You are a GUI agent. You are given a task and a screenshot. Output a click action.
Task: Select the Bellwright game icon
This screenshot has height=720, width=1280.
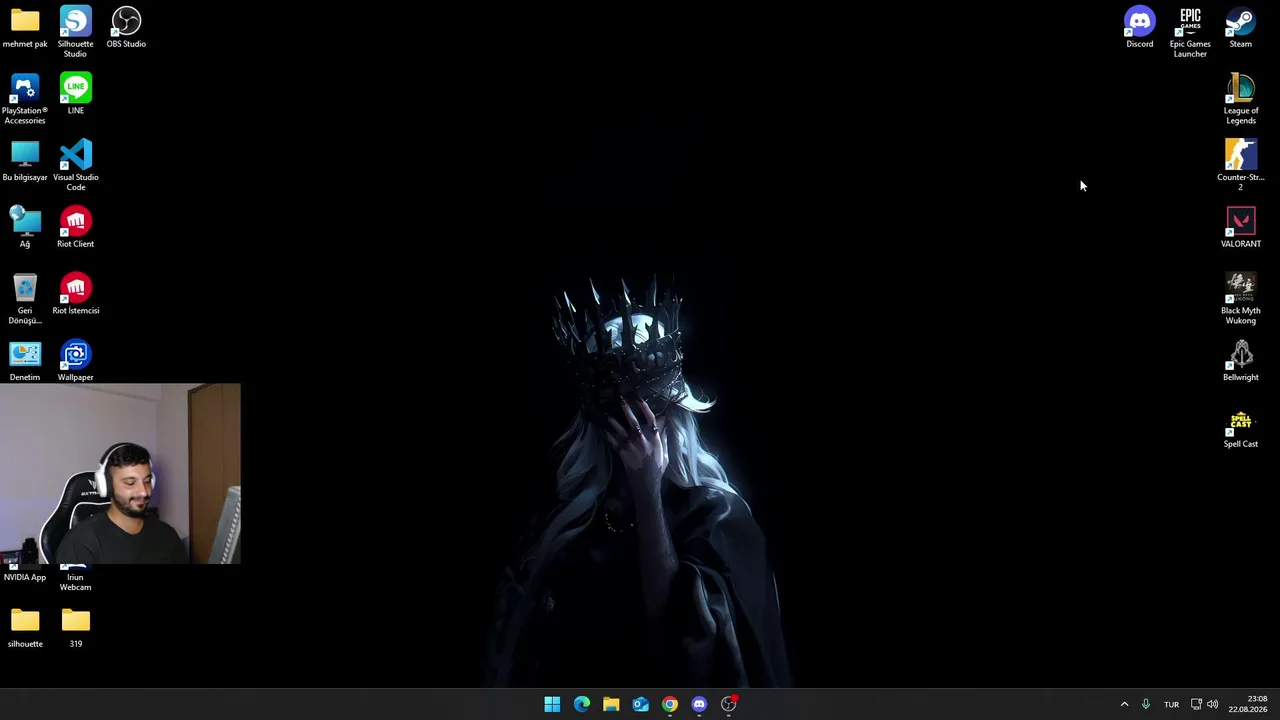[x=1240, y=361]
